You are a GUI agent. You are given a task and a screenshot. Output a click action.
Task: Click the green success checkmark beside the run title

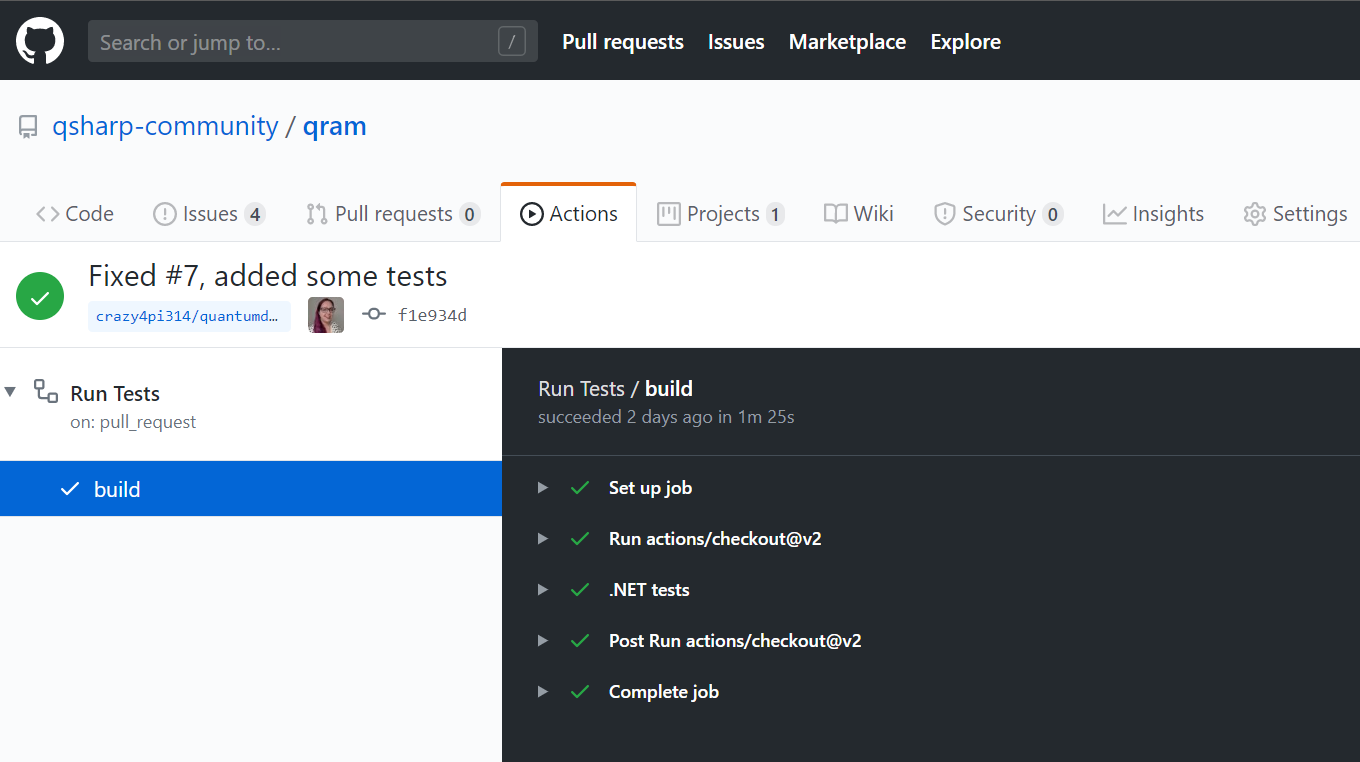(40, 297)
